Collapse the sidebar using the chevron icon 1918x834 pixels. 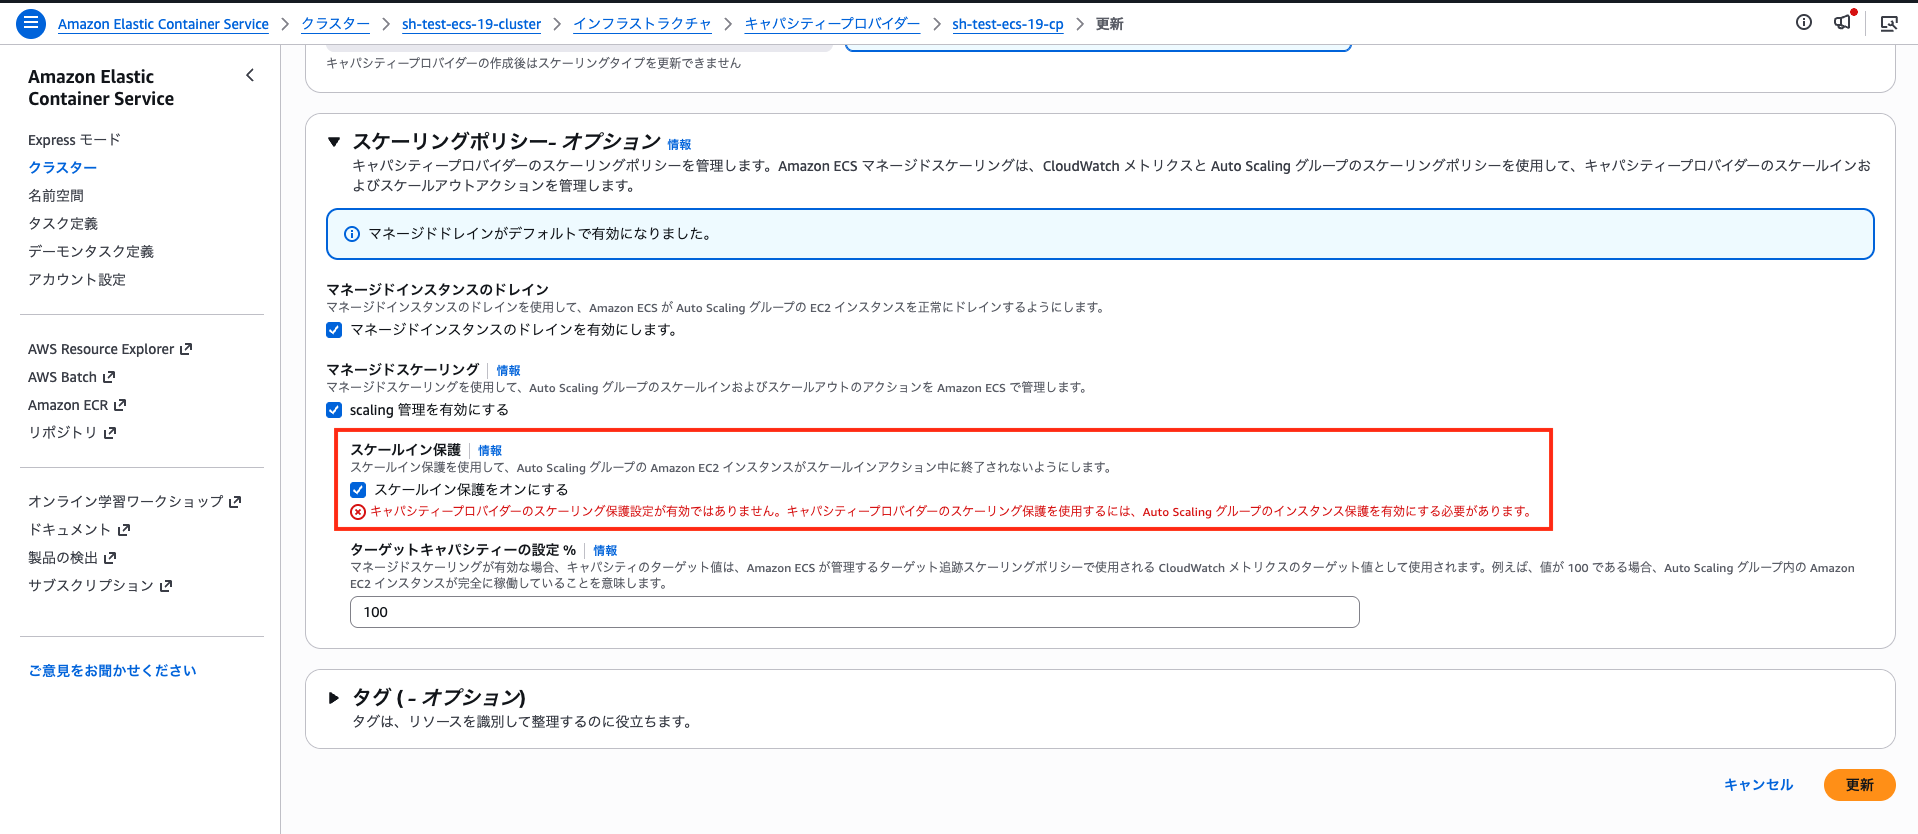[x=250, y=75]
